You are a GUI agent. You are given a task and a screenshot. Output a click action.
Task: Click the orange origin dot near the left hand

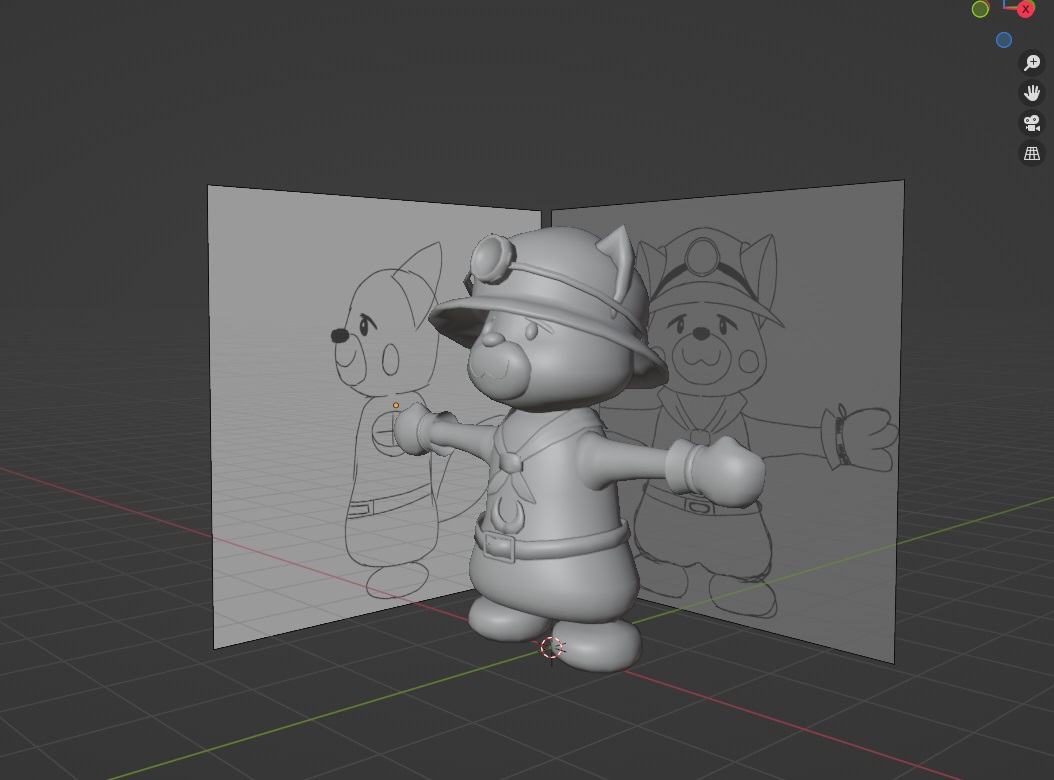[396, 405]
